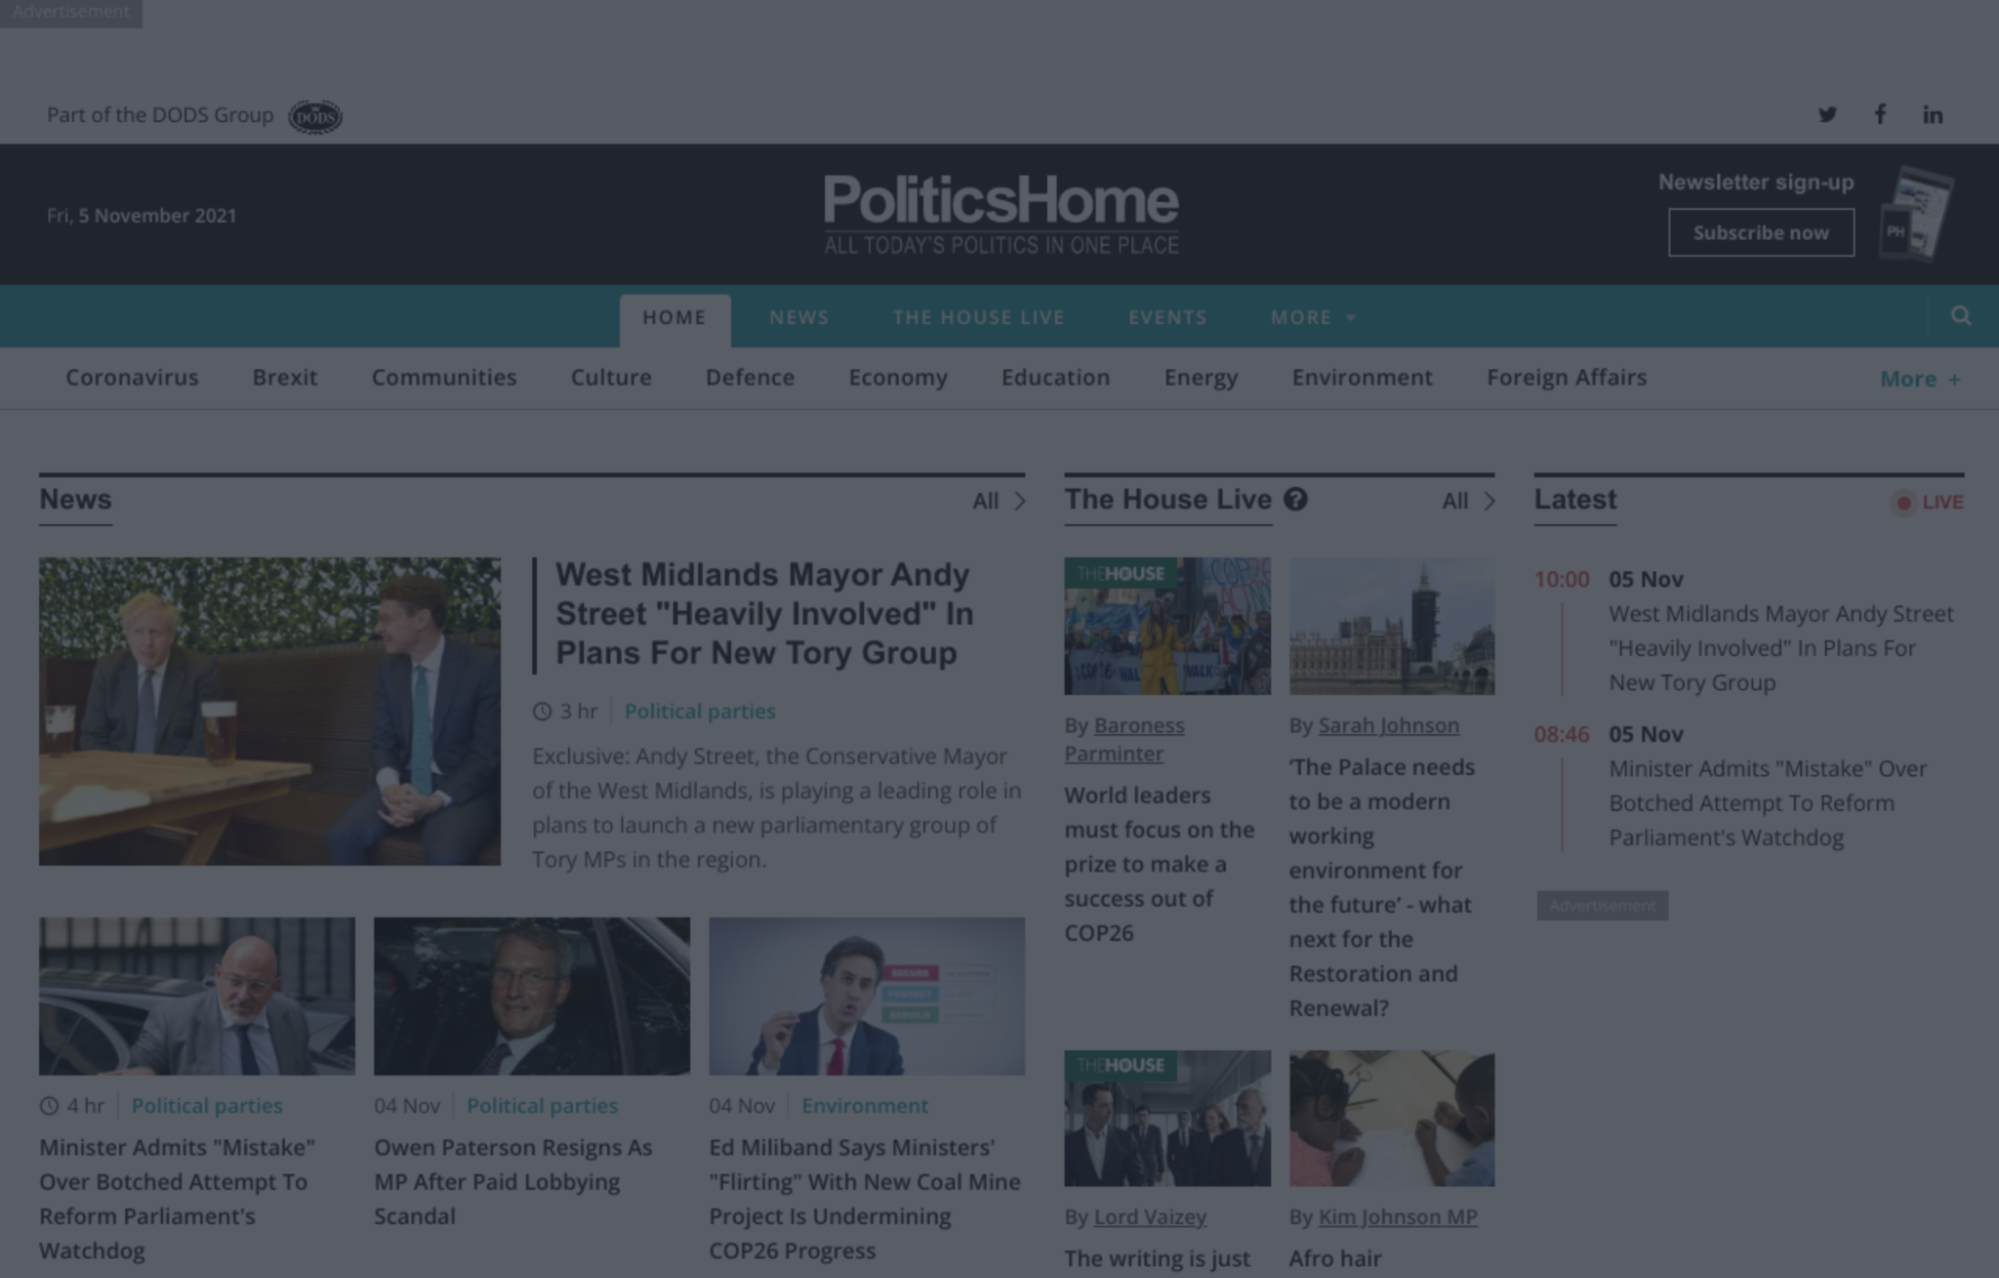The width and height of the screenshot is (1999, 1278).
Task: Click the House Live question mark icon
Action: click(x=1292, y=500)
